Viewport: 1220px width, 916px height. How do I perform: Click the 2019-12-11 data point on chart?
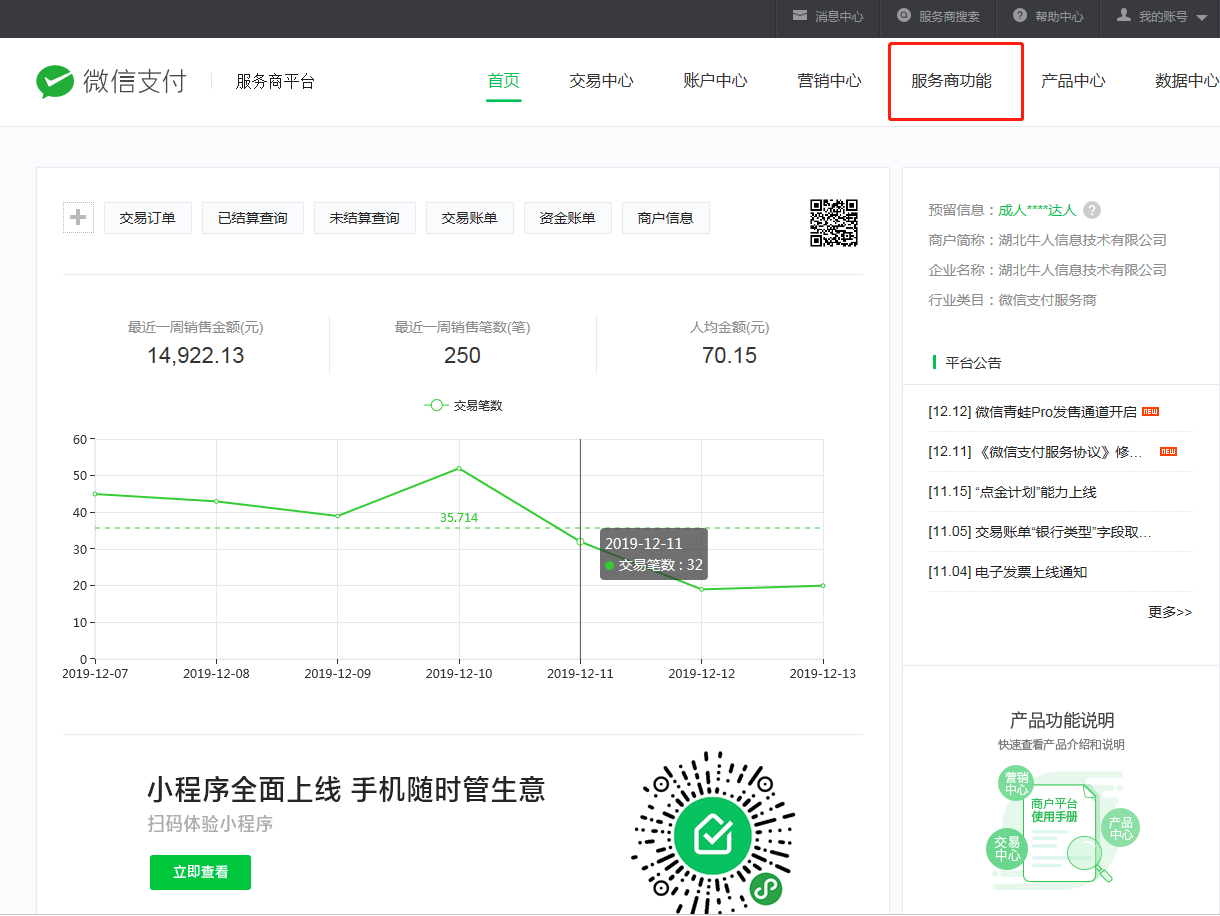tap(580, 541)
